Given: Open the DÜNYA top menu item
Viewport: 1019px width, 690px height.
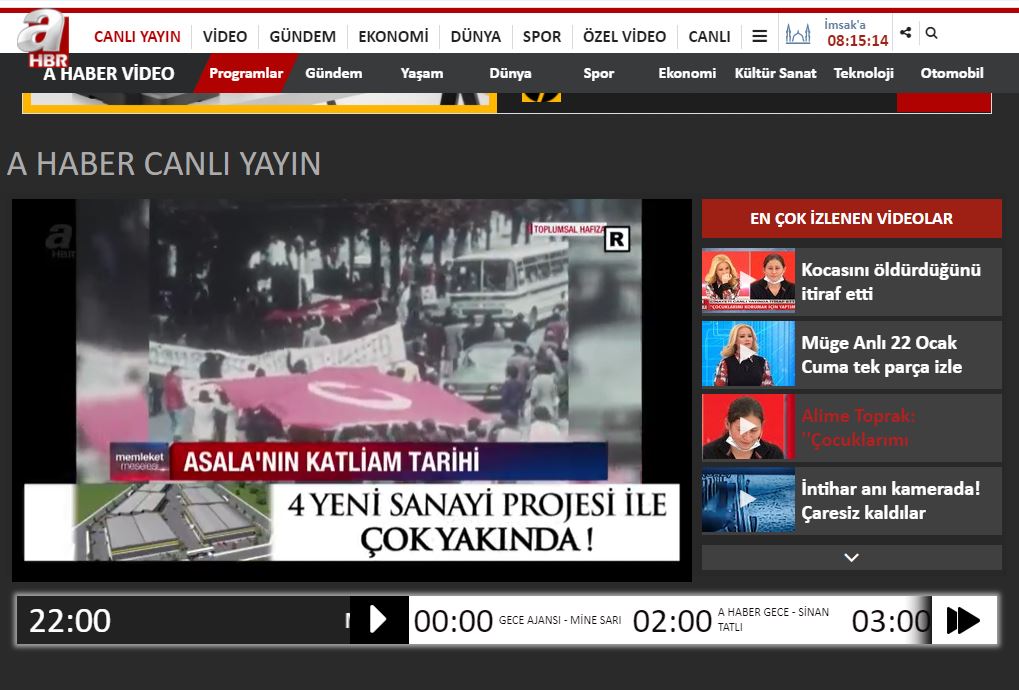Looking at the screenshot, I should point(476,36).
